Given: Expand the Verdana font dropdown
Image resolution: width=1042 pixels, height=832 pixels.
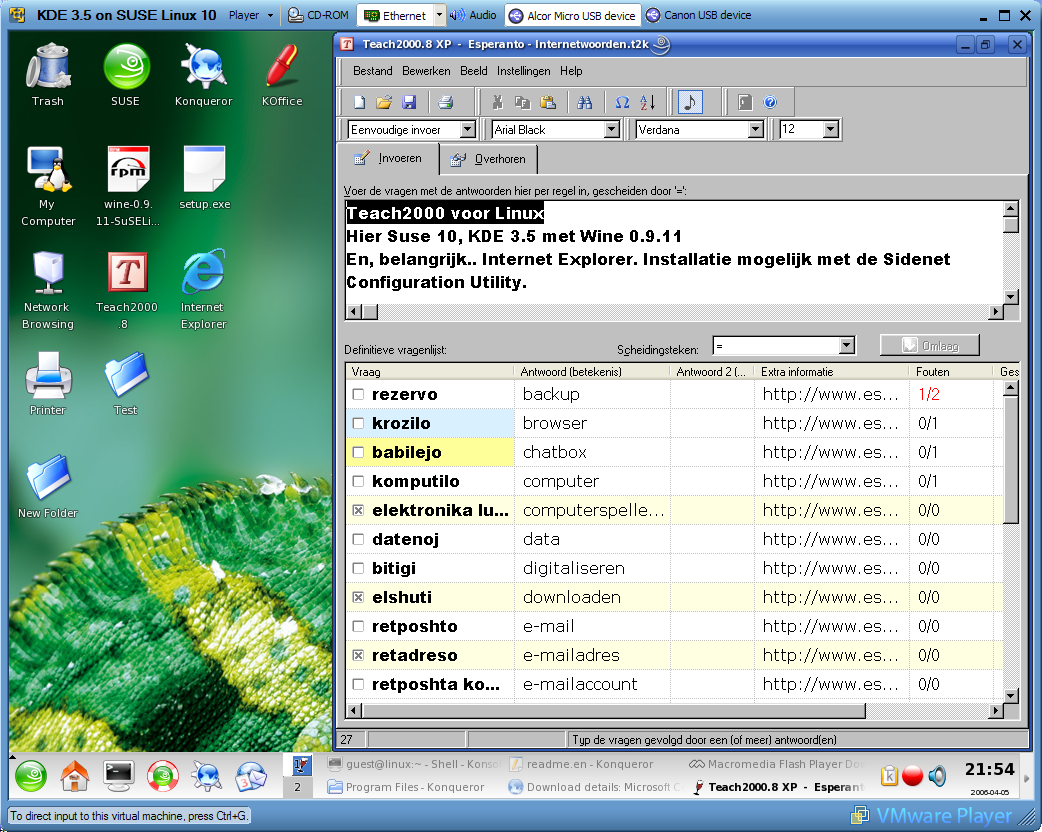Looking at the screenshot, I should (756, 130).
